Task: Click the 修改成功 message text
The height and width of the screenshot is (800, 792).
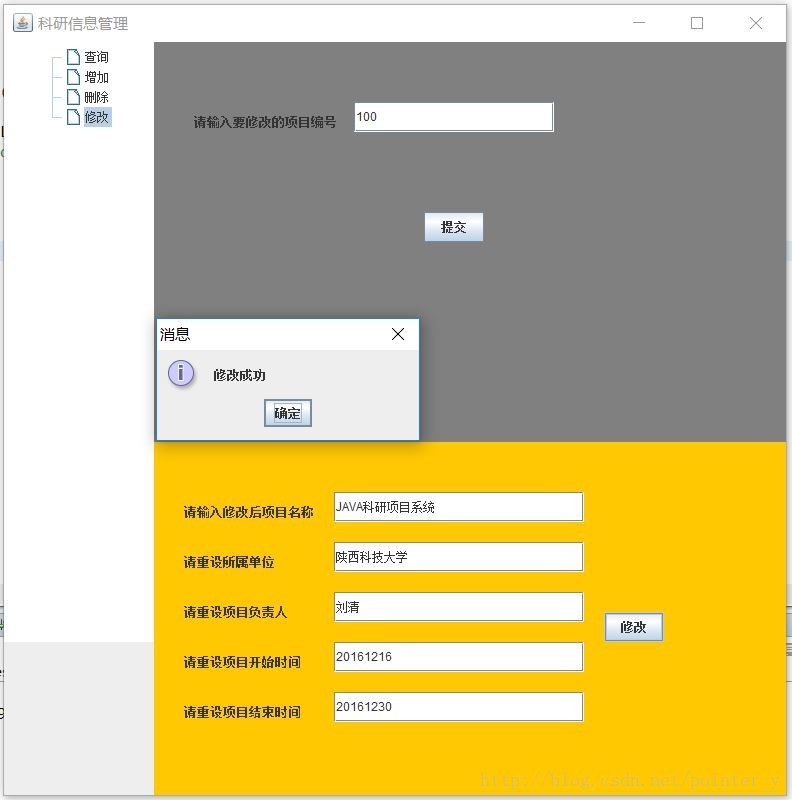Action: [x=239, y=375]
